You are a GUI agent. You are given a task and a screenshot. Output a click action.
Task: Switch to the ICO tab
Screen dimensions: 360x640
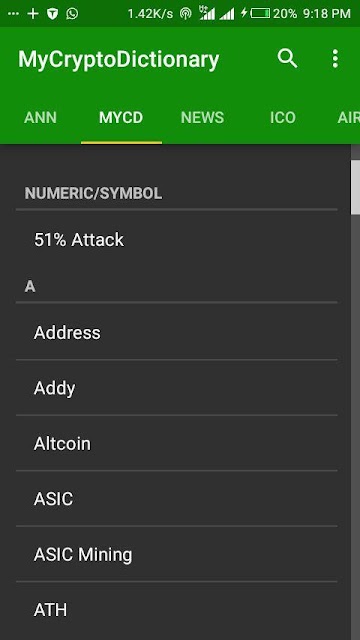(x=283, y=118)
